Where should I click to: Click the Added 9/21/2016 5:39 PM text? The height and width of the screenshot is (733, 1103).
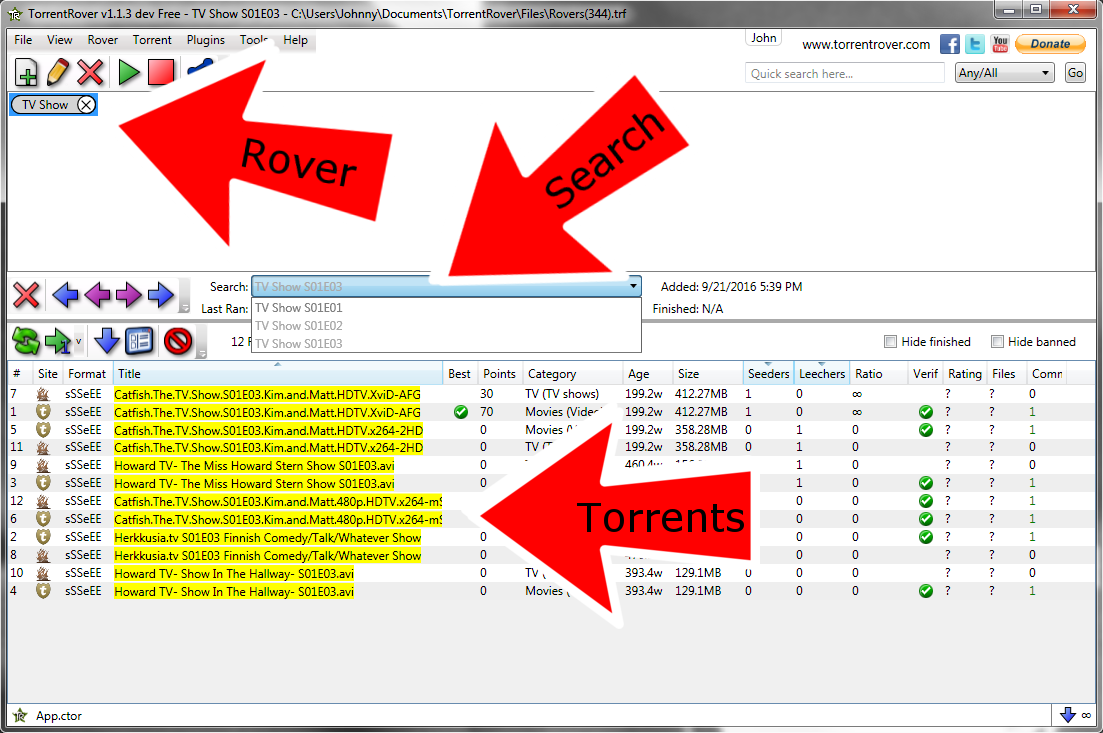click(x=732, y=286)
